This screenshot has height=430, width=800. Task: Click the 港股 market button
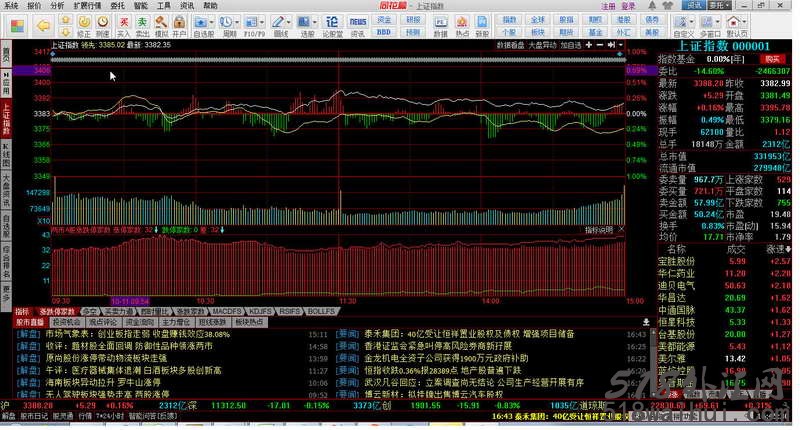pyautogui.click(x=623, y=20)
